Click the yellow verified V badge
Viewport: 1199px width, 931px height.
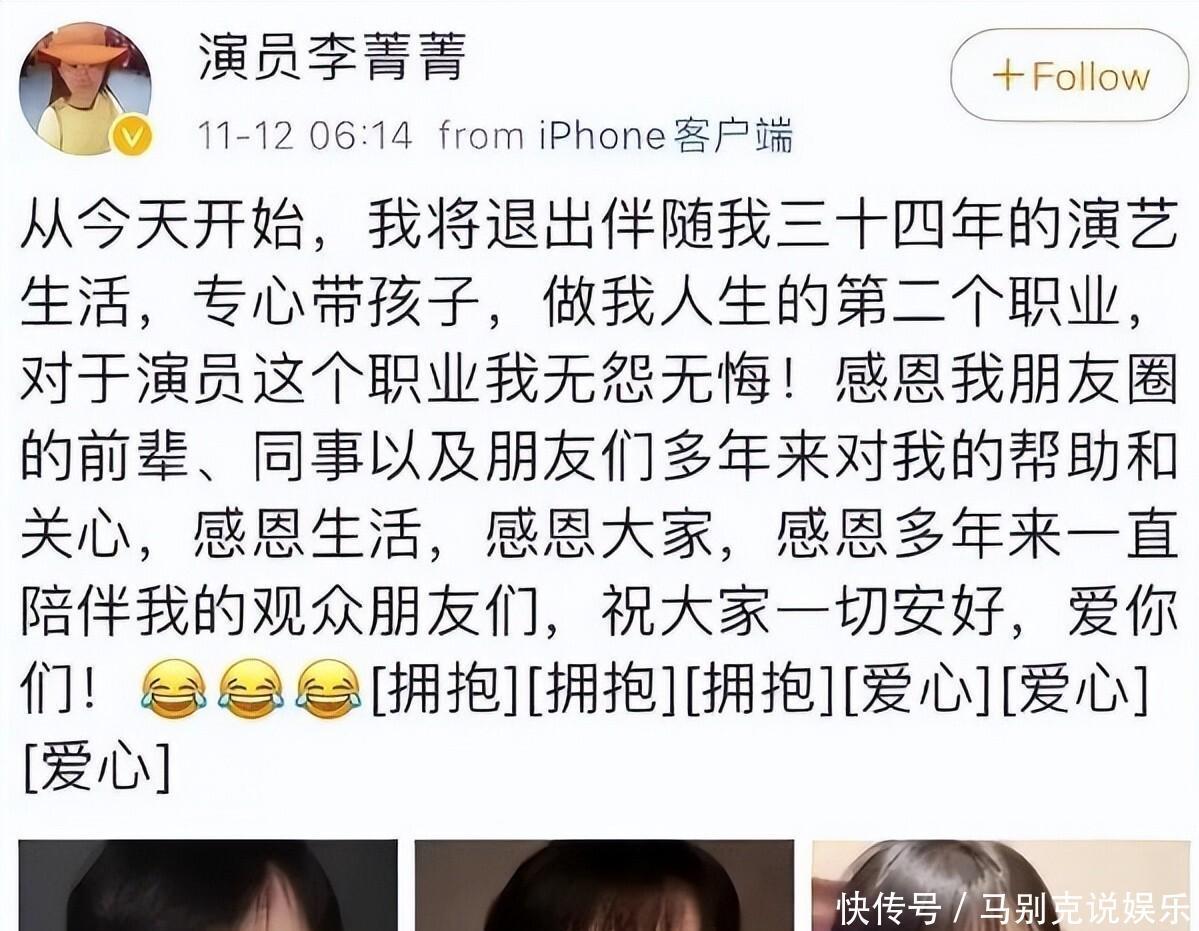132,136
